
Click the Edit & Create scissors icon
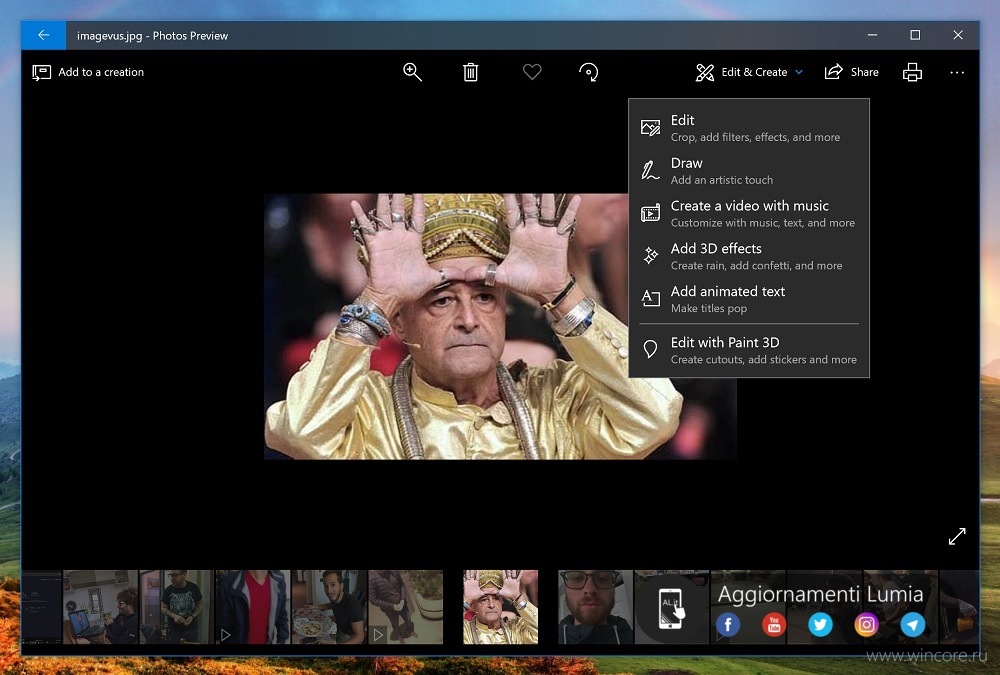tap(705, 72)
